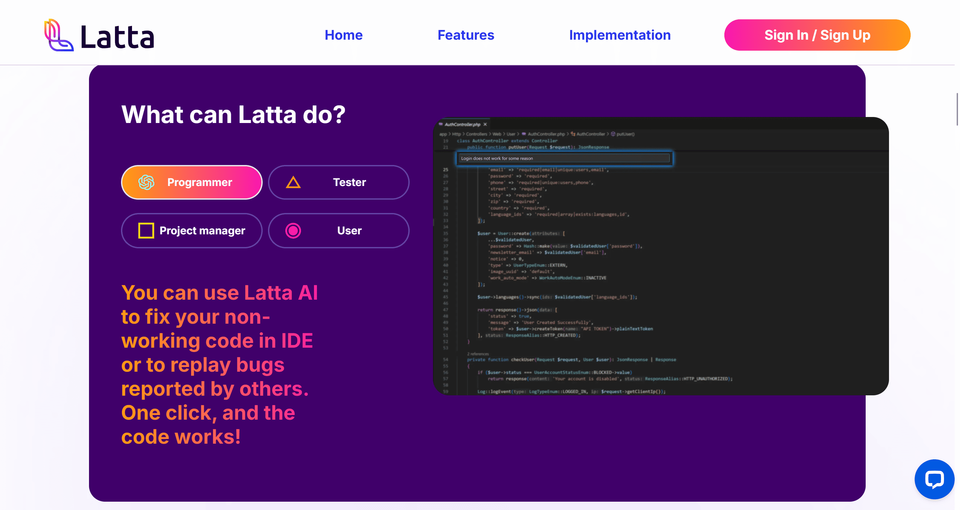
Task: Click the Latta logo icon
Action: (x=59, y=36)
